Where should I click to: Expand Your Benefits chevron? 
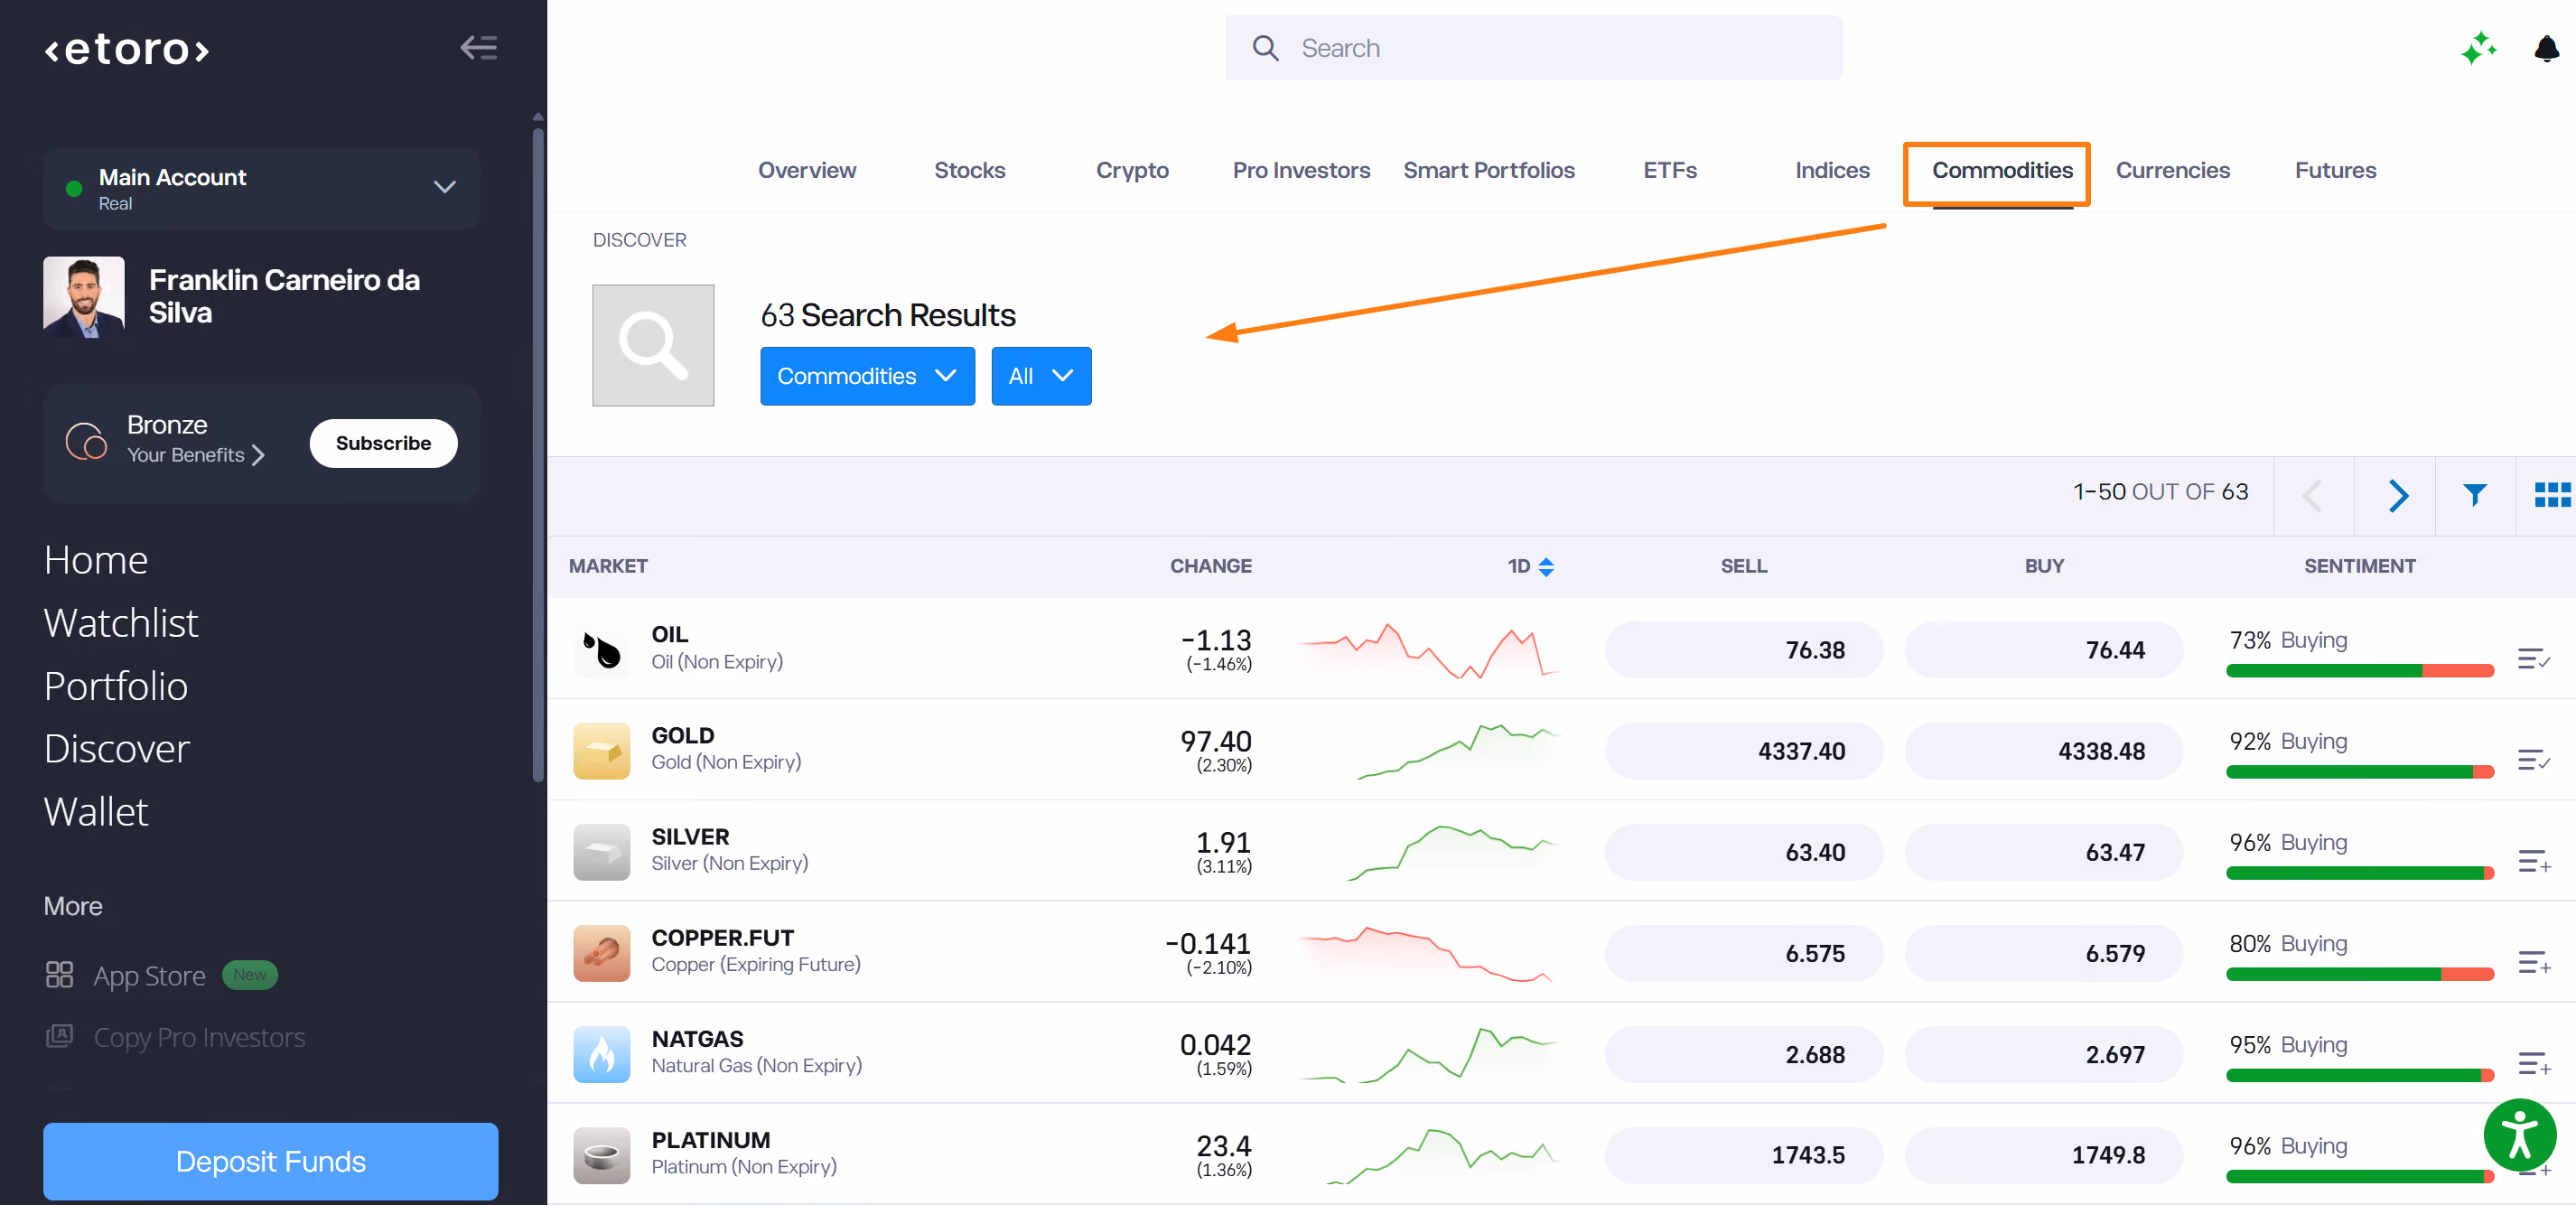click(259, 455)
